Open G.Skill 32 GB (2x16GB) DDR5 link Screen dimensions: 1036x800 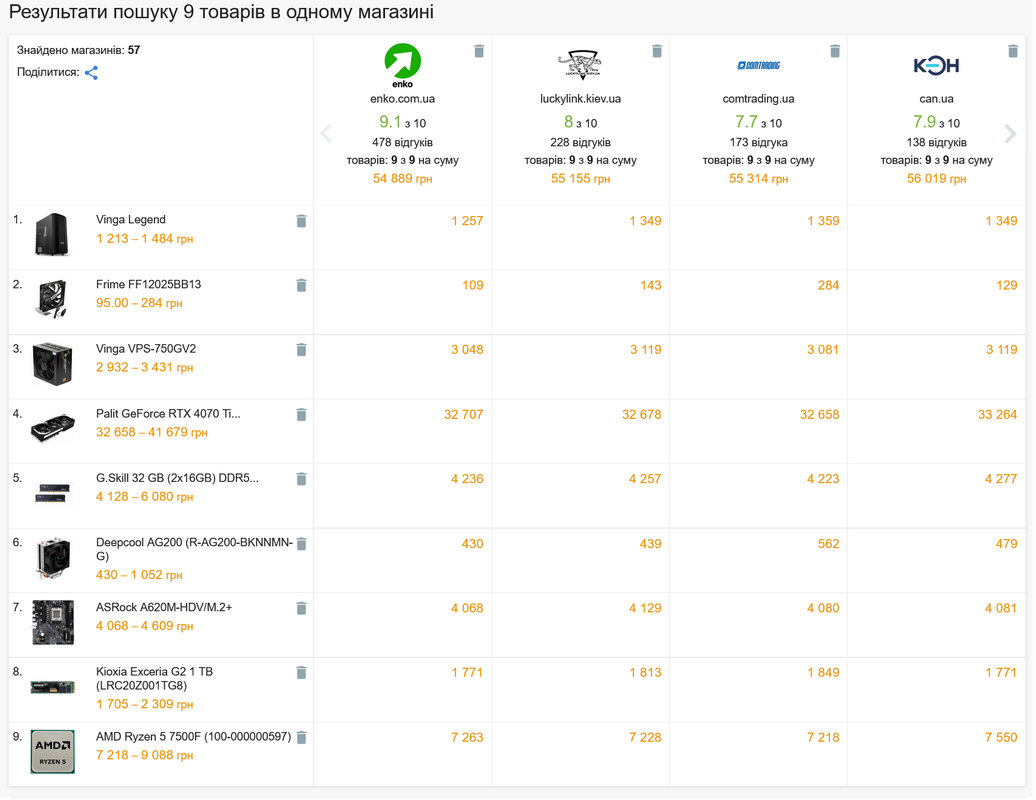tap(177, 478)
